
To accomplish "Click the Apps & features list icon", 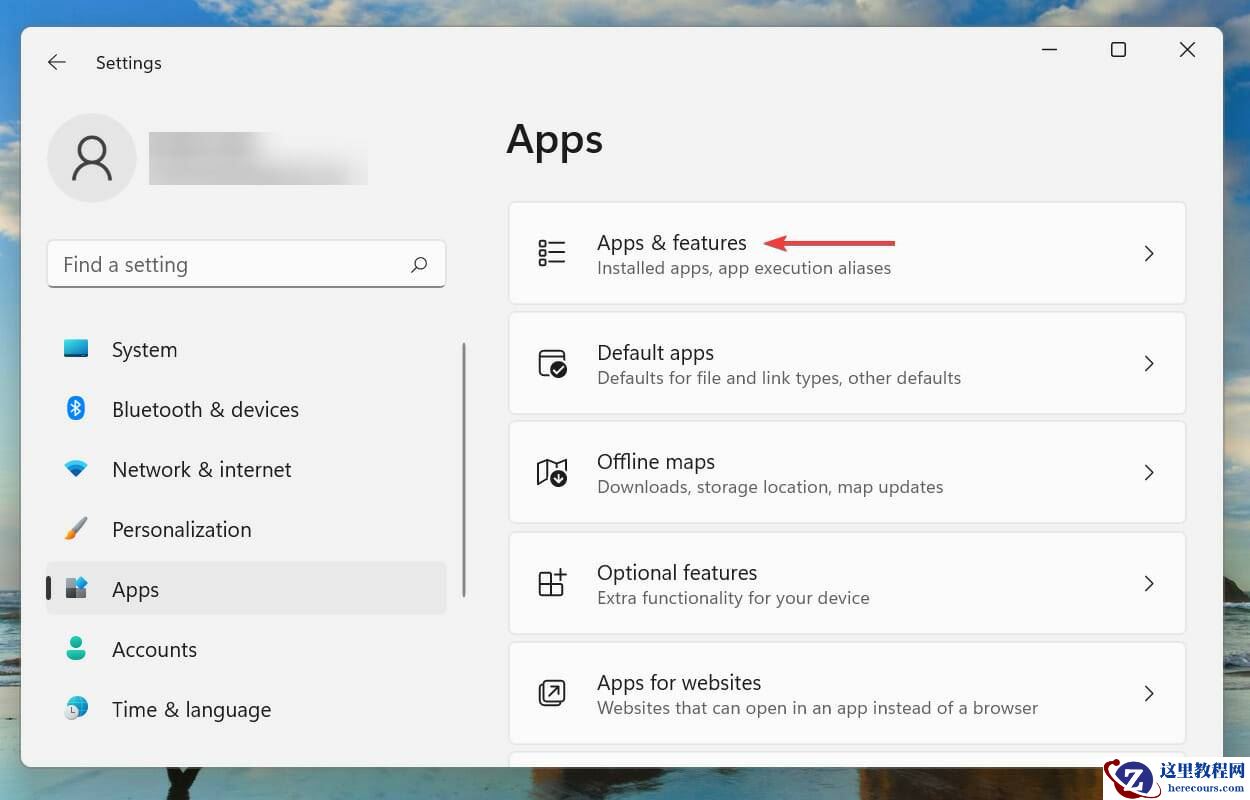I will pyautogui.click(x=552, y=253).
